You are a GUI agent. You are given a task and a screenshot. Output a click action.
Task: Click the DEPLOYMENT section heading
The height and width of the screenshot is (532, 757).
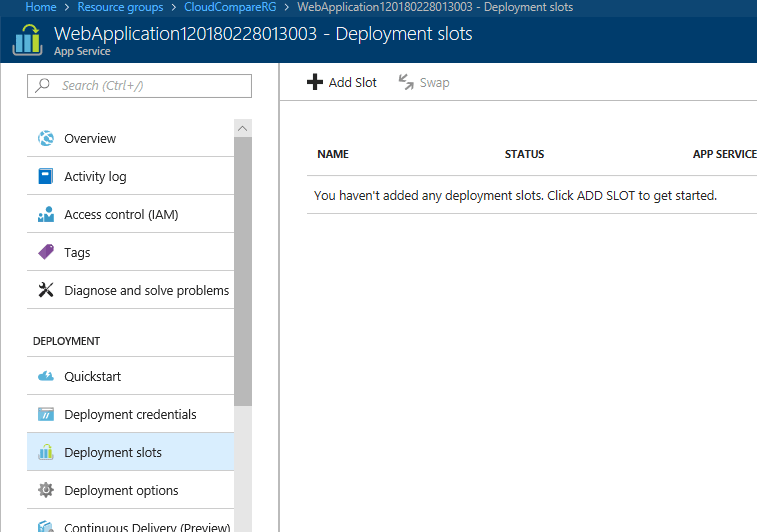pos(66,341)
